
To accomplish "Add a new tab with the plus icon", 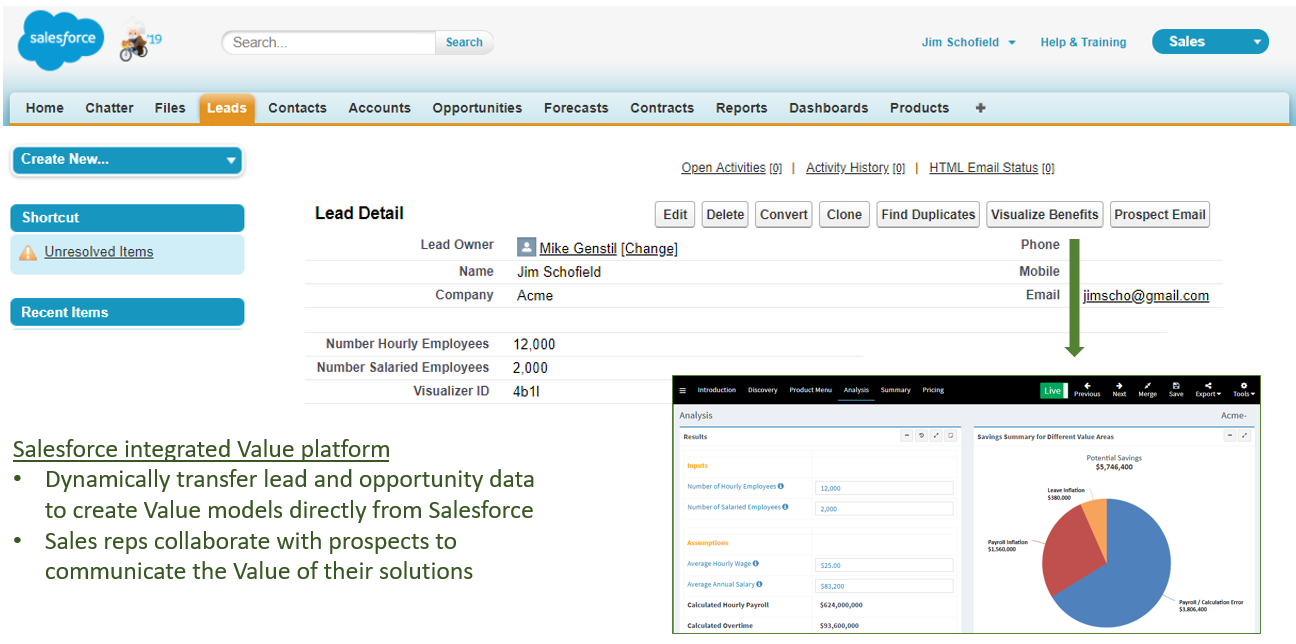I will point(980,108).
